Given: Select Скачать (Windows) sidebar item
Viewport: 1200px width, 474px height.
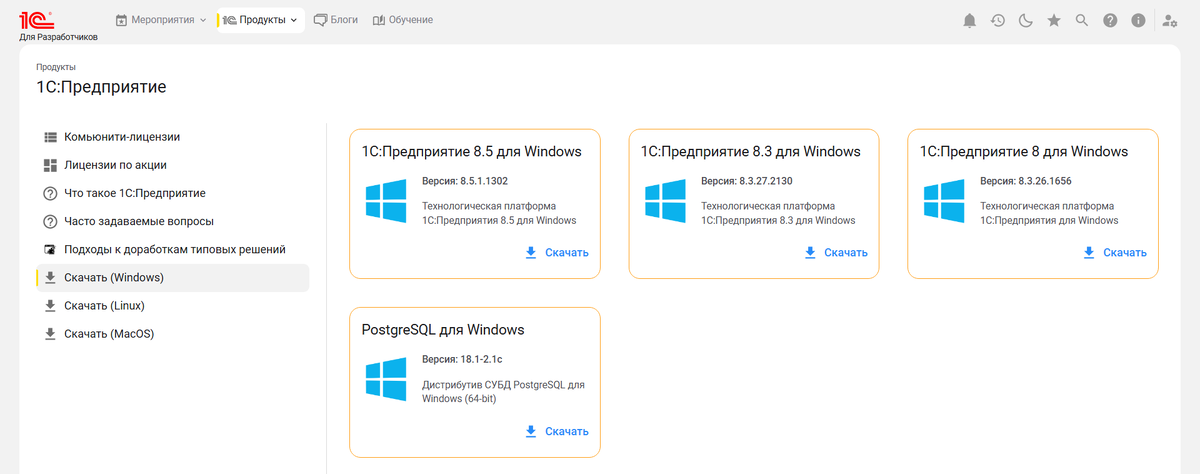Looking at the screenshot, I should (x=172, y=278).
